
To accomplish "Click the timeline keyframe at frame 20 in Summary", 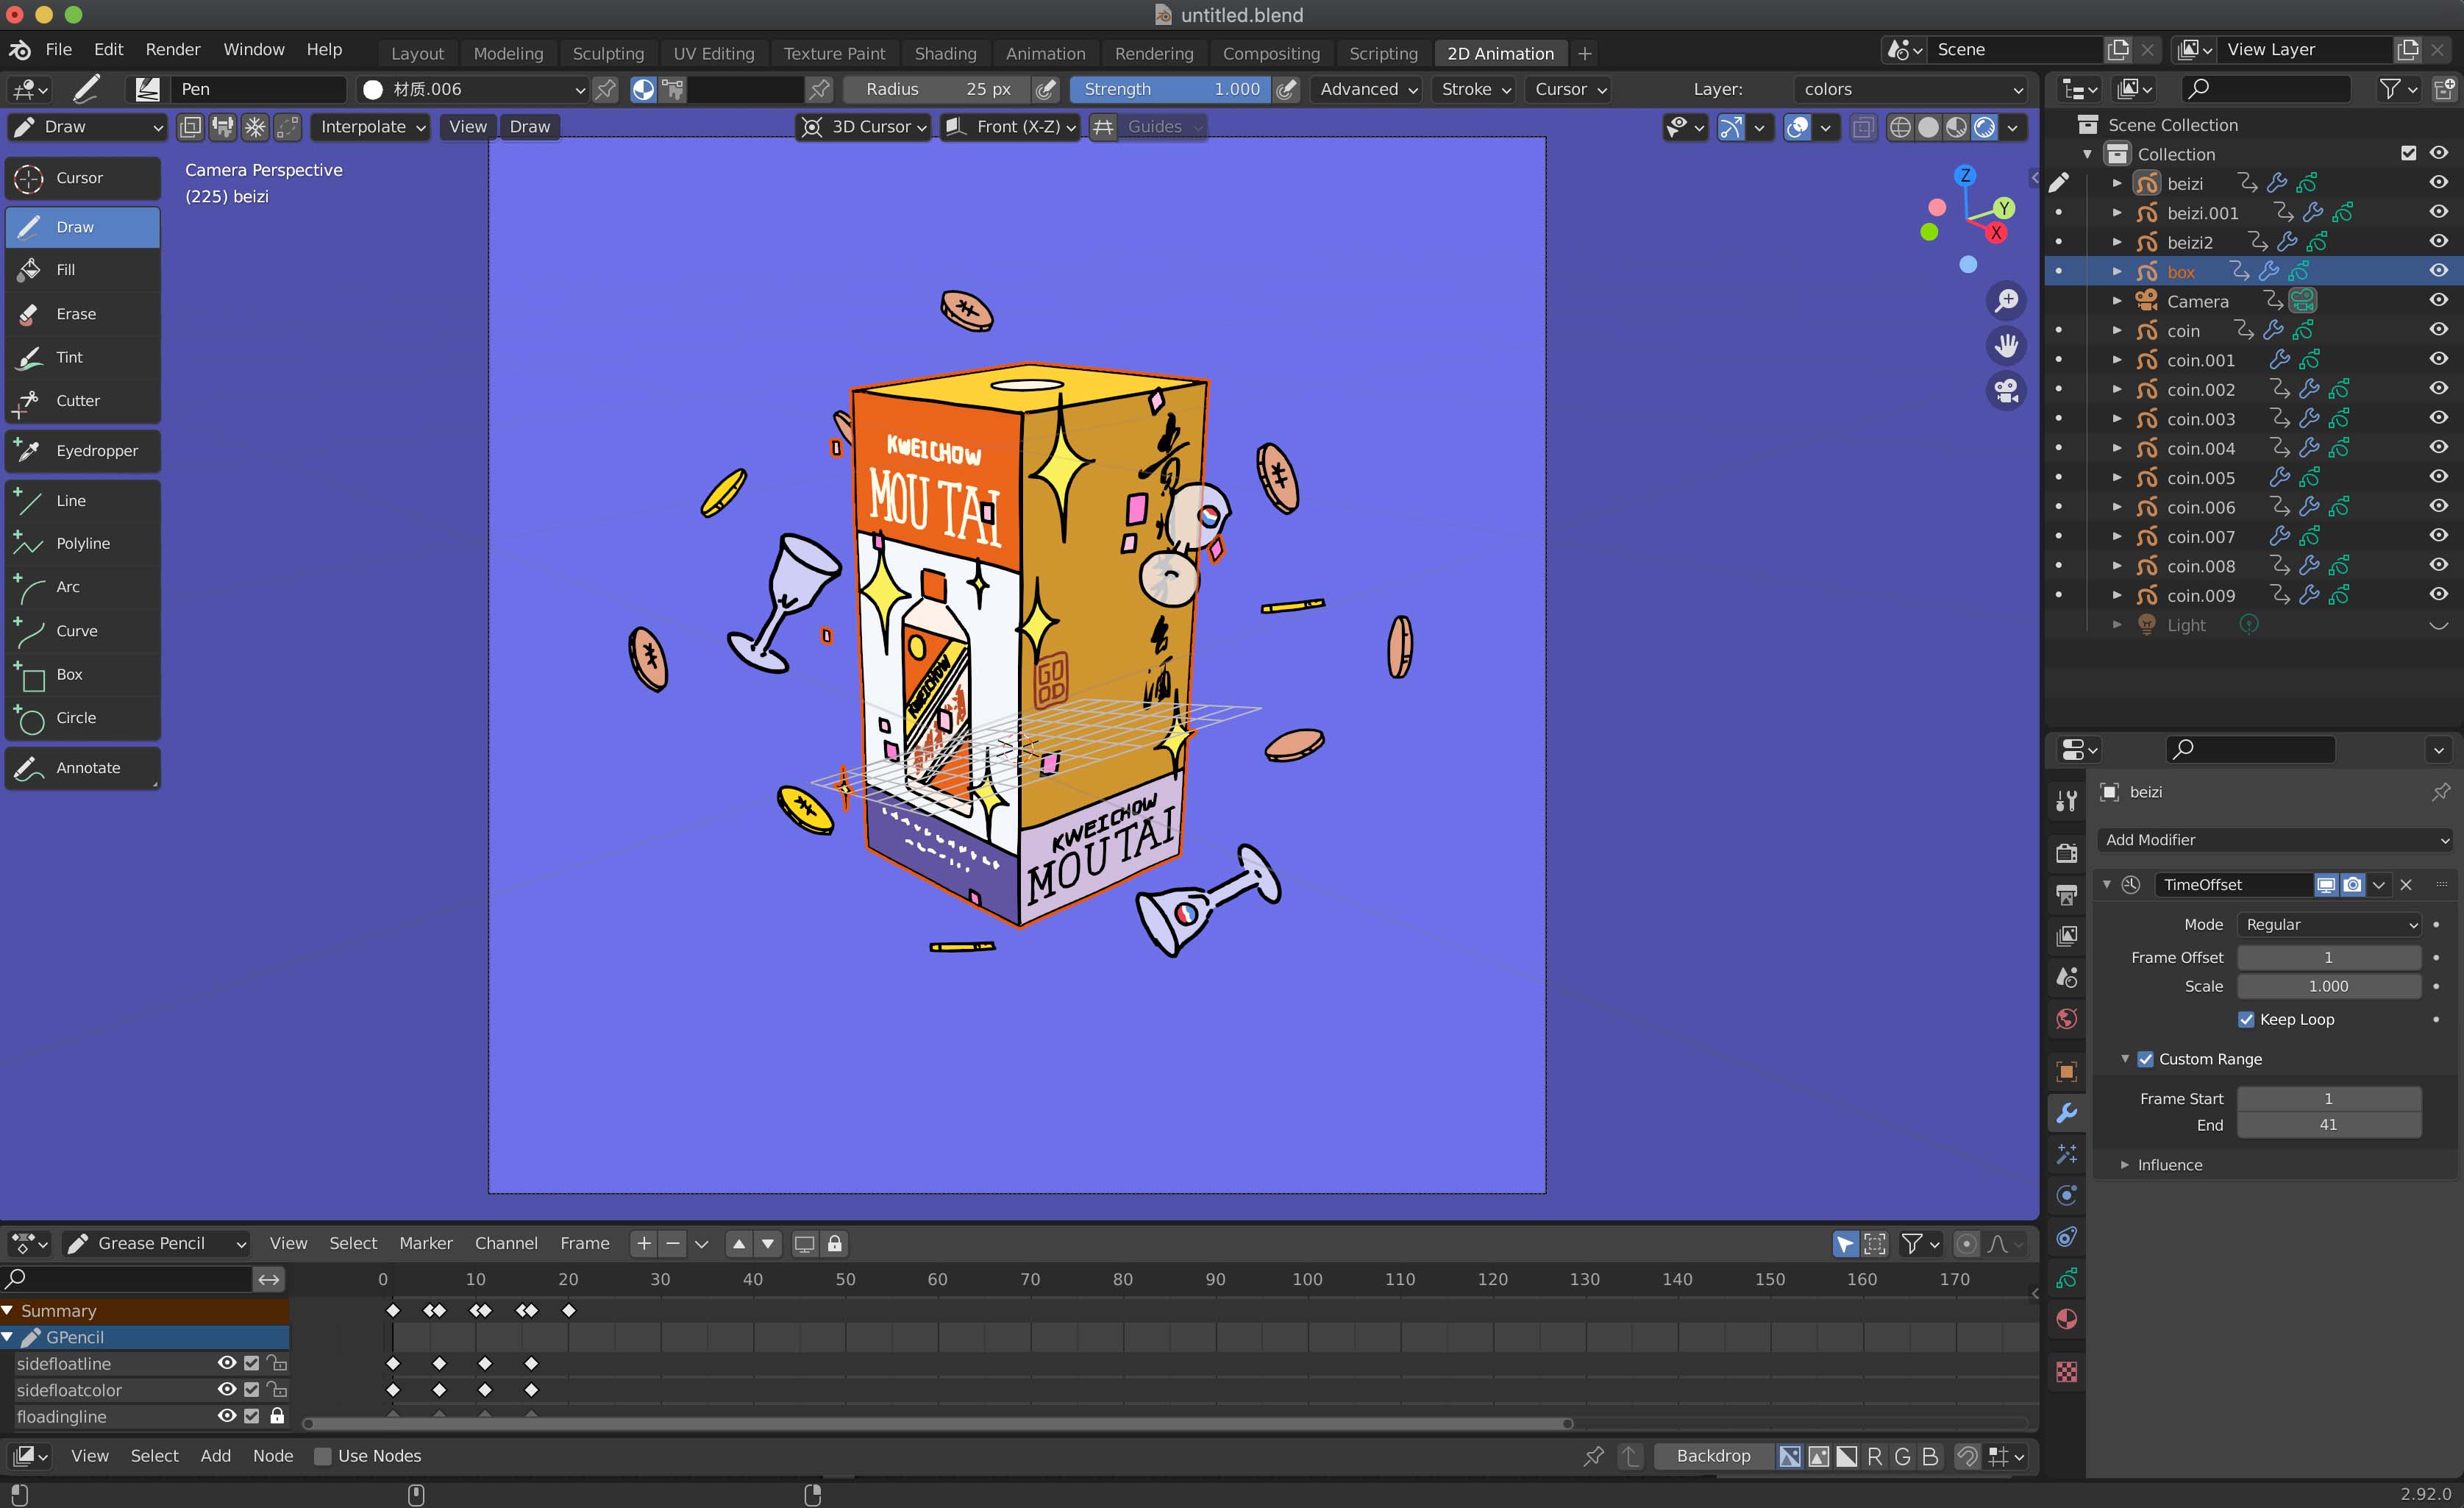I will tap(569, 1311).
